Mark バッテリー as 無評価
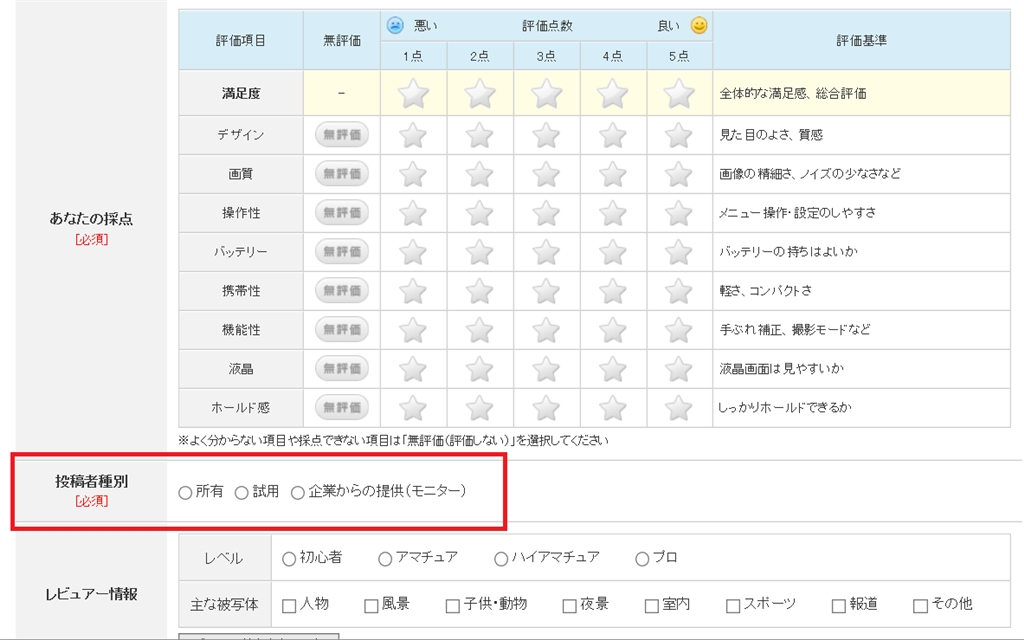The height and width of the screenshot is (640, 1024). pos(342,251)
